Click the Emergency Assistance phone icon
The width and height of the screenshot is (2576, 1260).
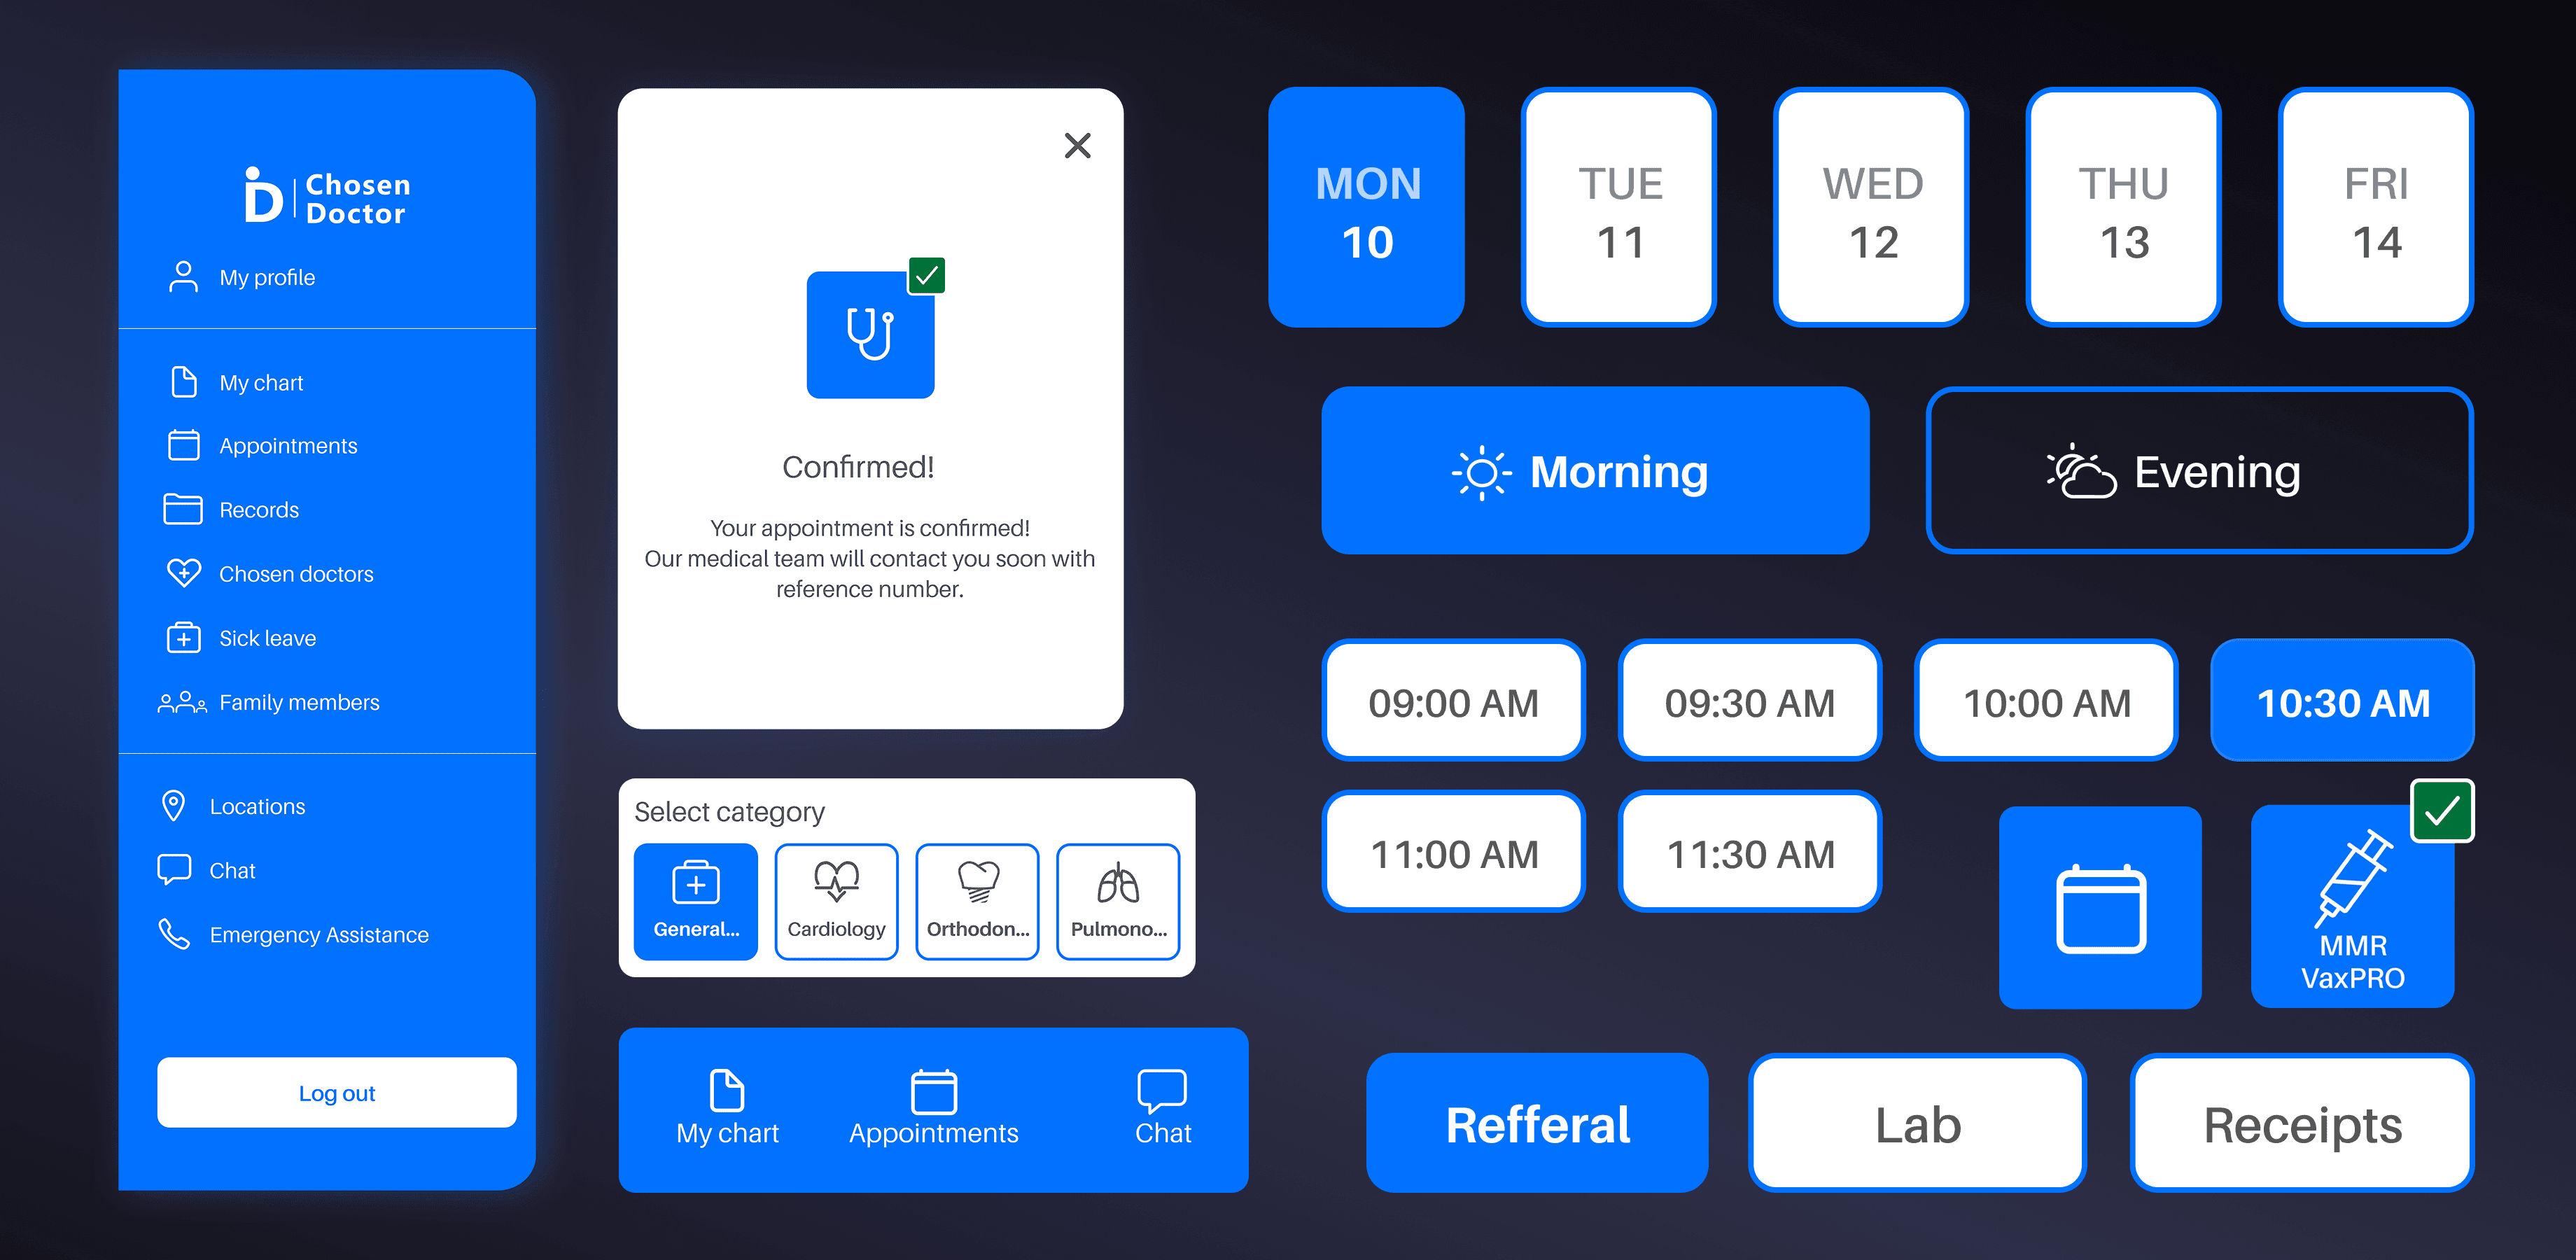coord(174,934)
